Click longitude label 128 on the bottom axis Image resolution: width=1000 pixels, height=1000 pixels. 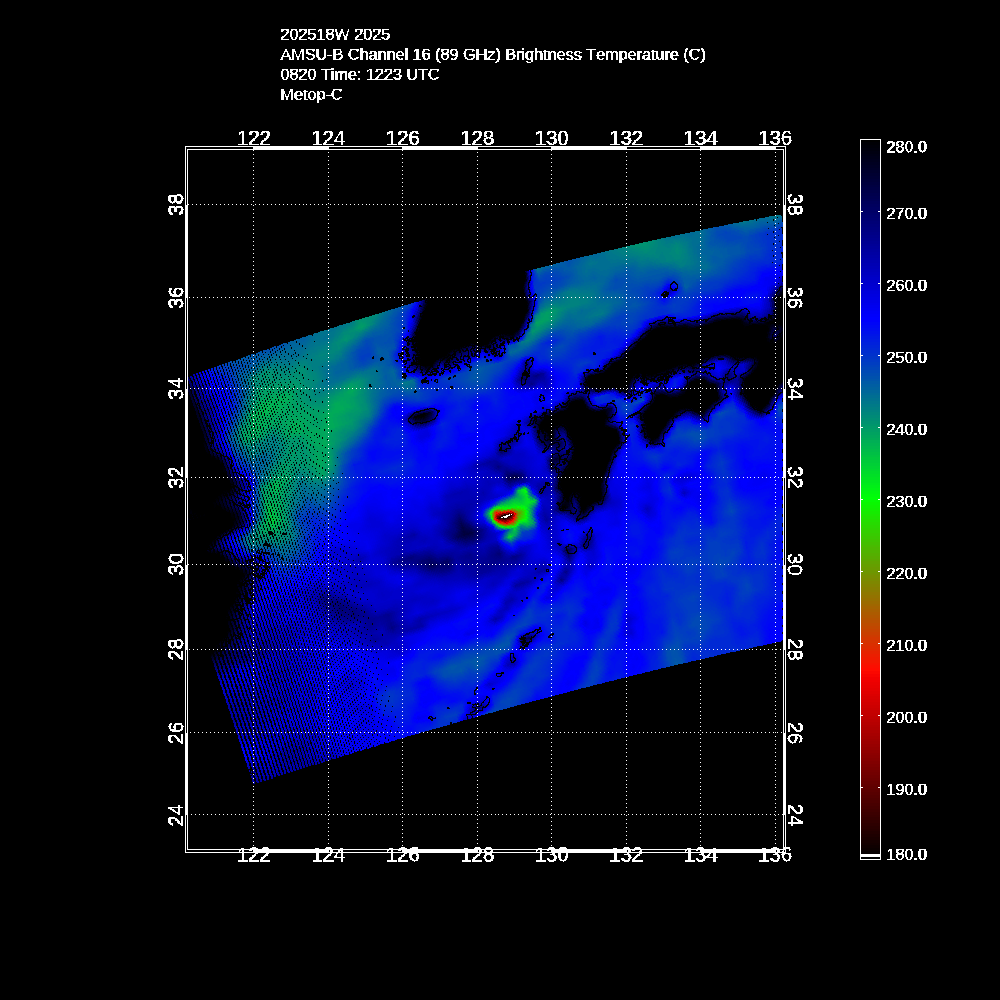pos(477,855)
